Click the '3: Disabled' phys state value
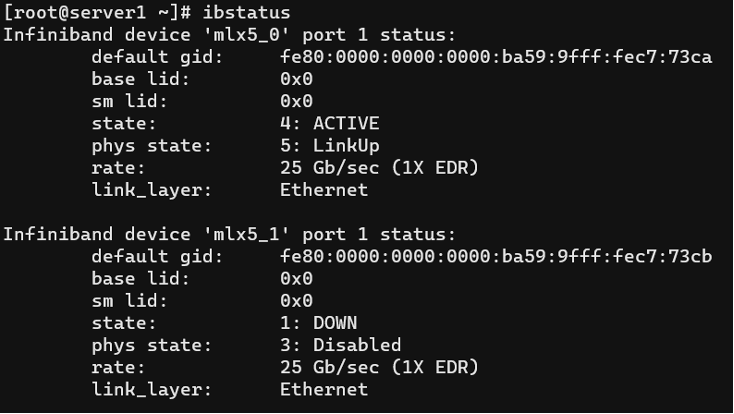734x414 pixels. (x=340, y=345)
